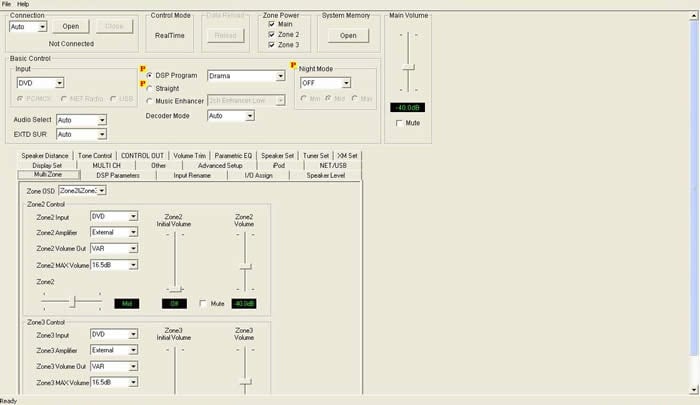700x405 pixels.
Task: Toggle the Zone2 Mute checkbox
Action: (204, 303)
